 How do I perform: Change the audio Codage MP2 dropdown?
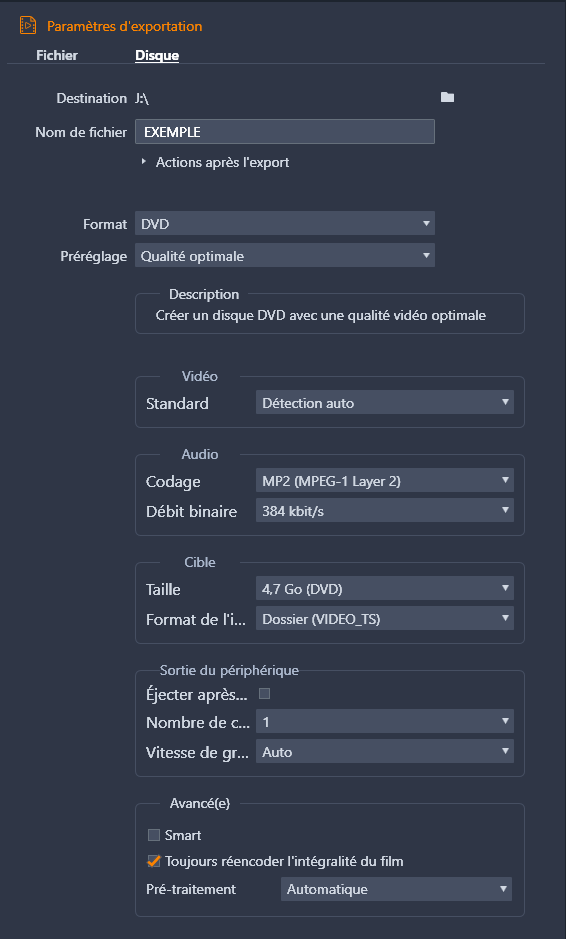click(x=385, y=480)
